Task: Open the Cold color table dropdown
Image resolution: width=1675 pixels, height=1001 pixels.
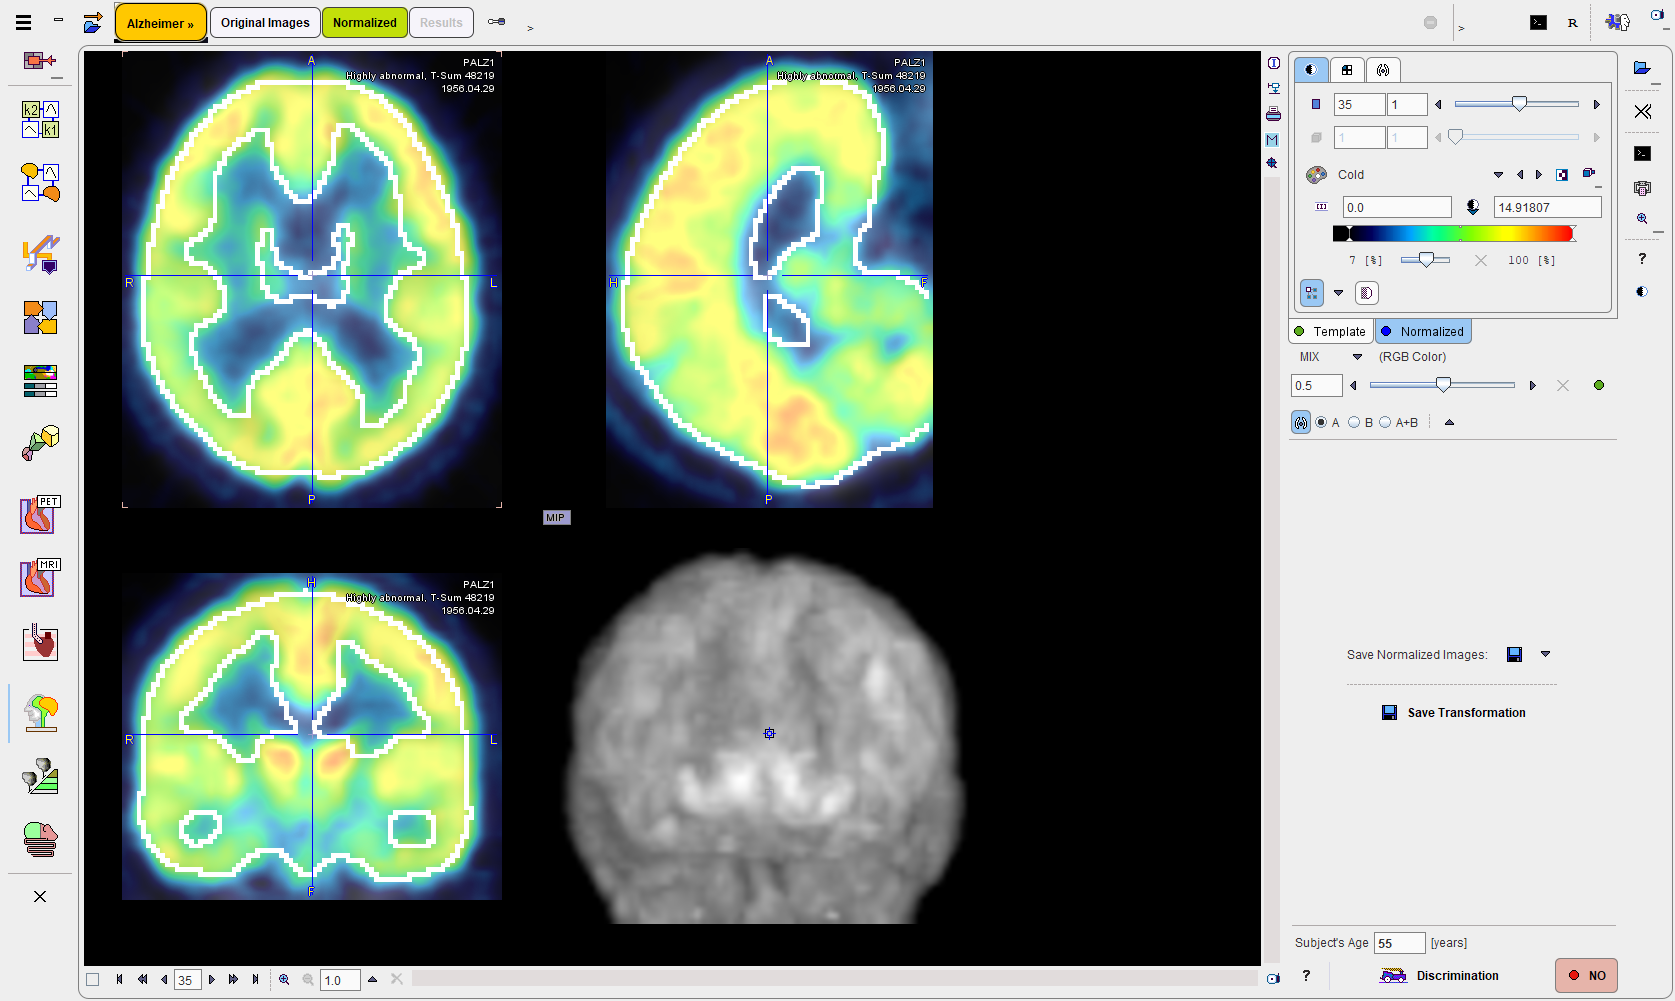Action: pos(1498,175)
